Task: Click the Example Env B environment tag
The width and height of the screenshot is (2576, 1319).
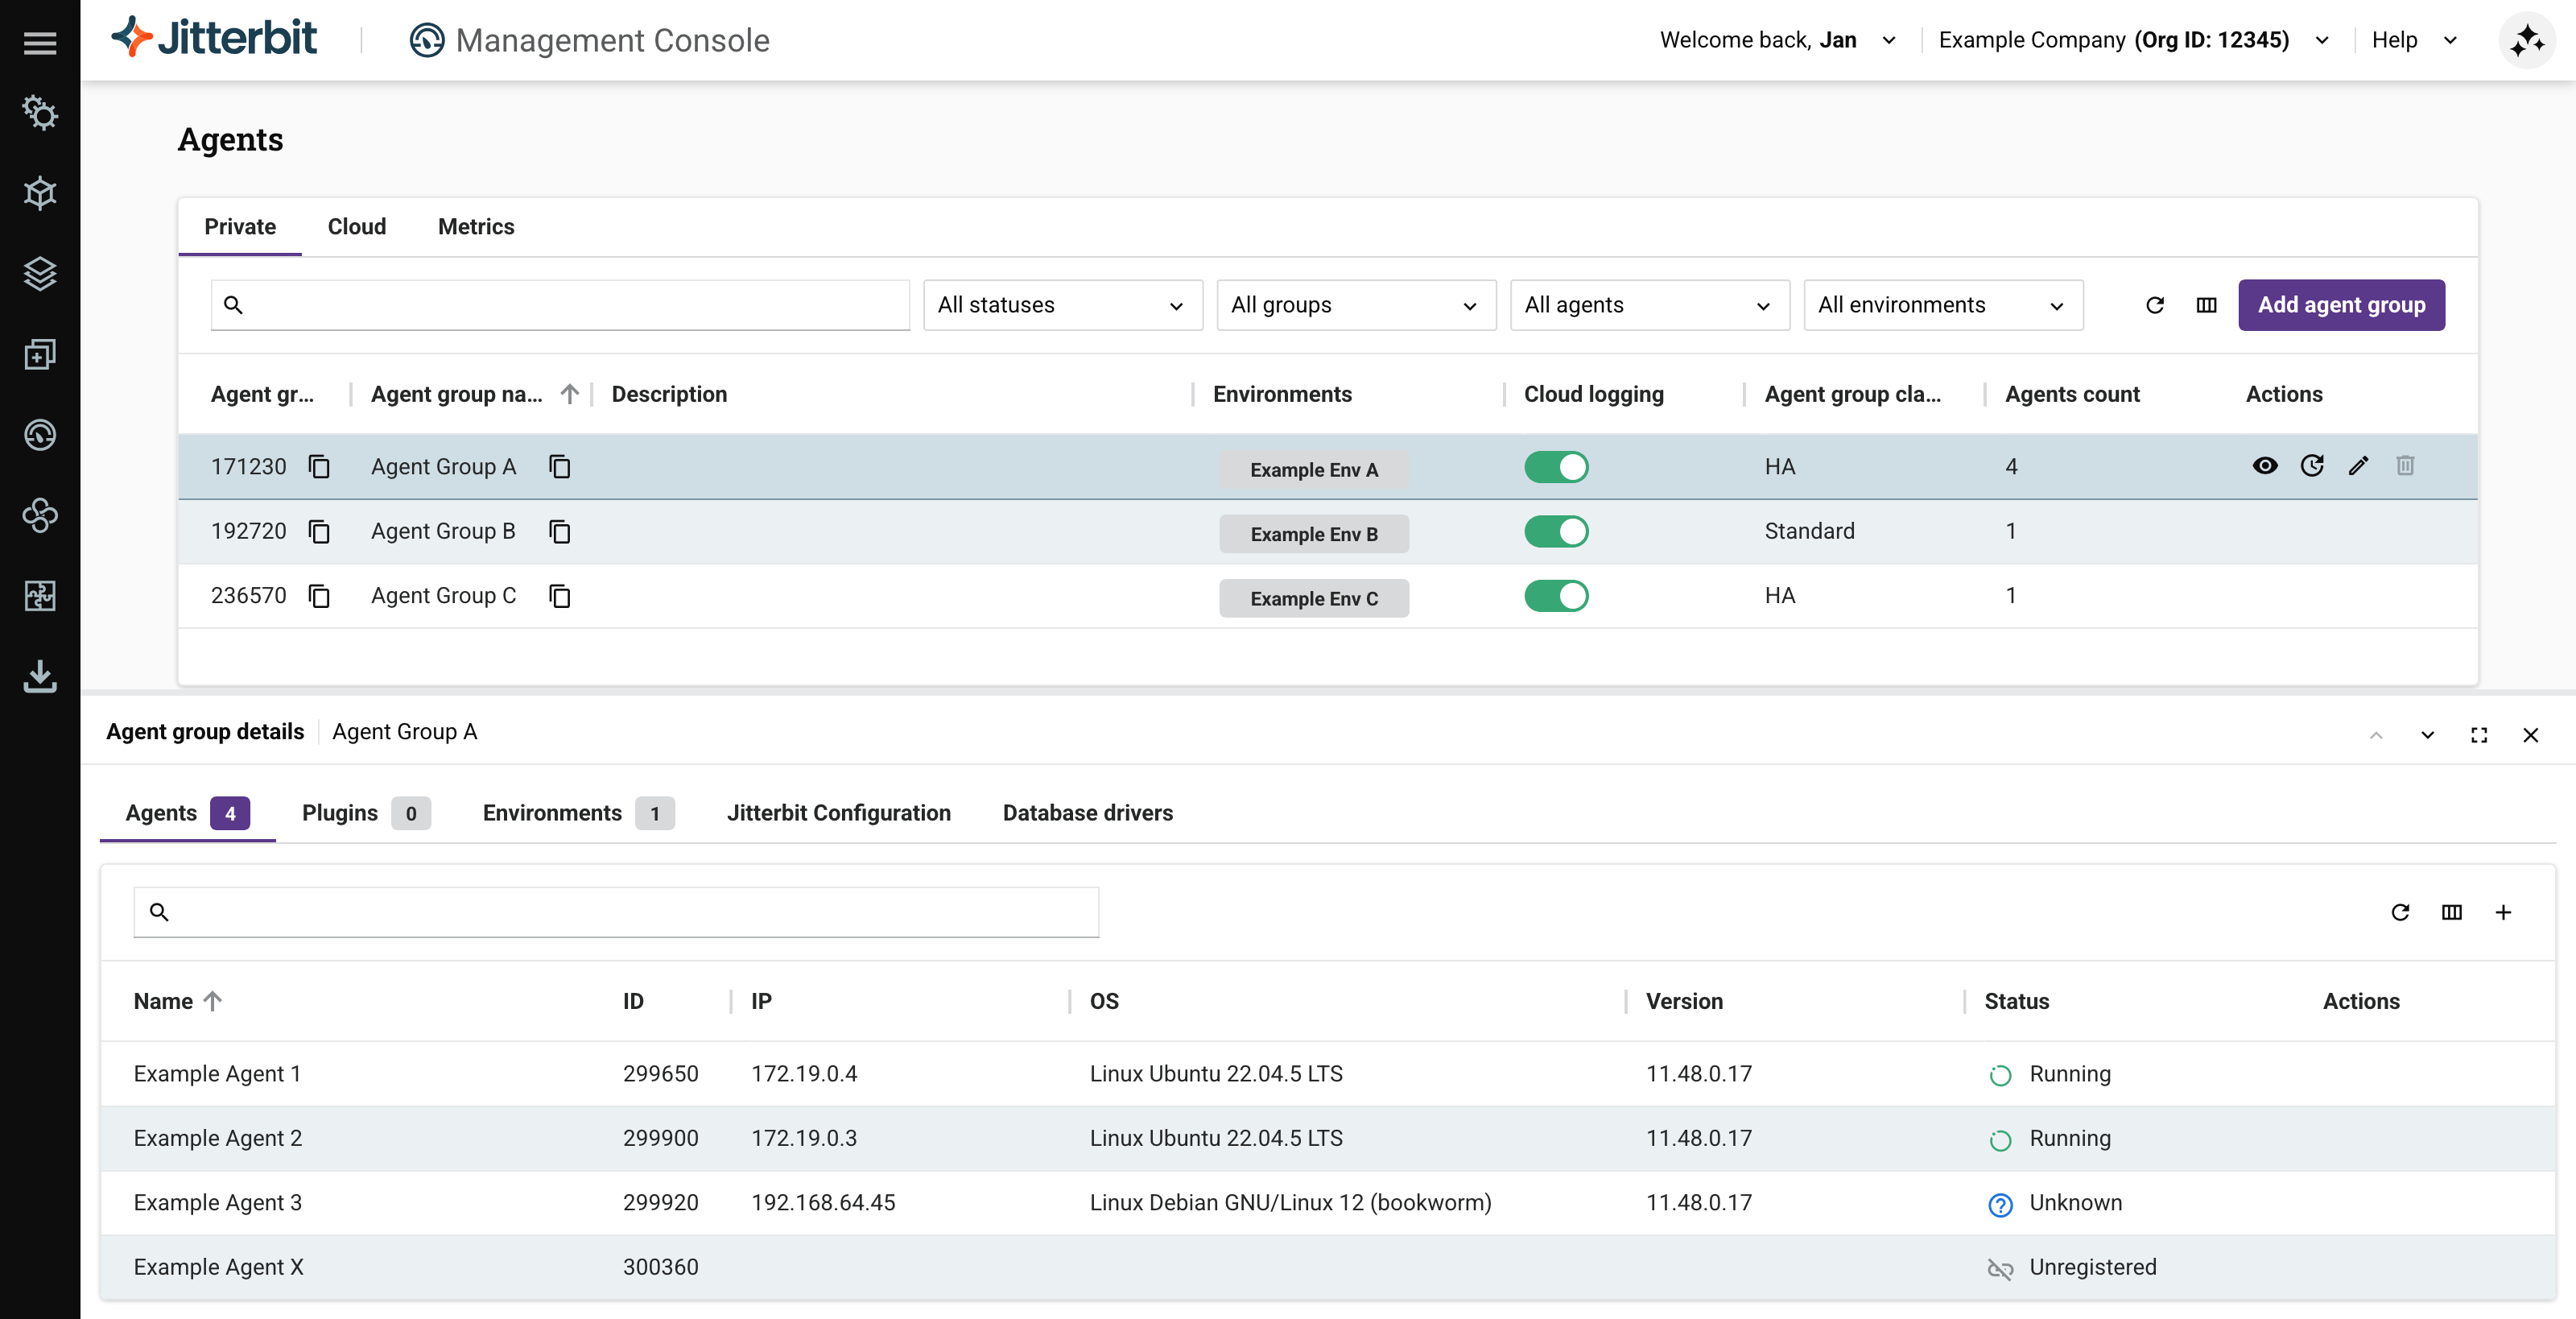Action: (1313, 534)
